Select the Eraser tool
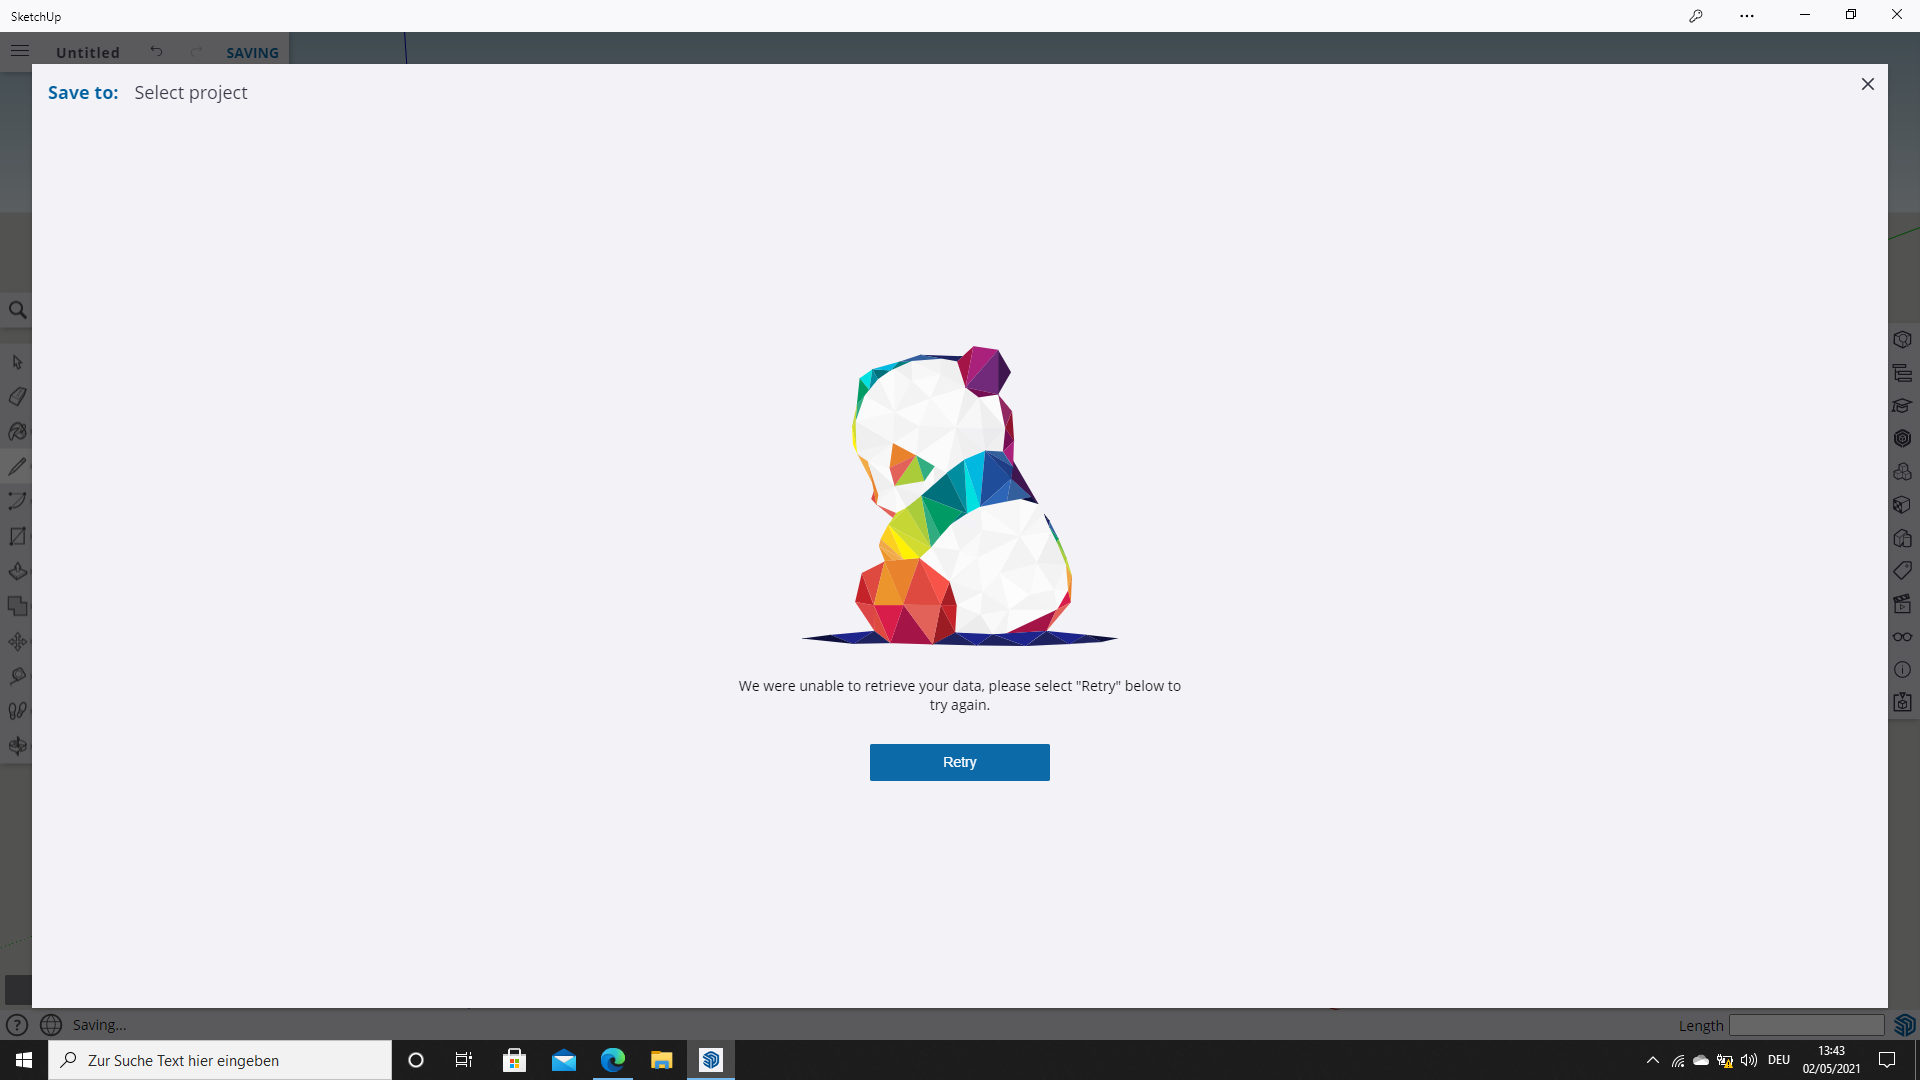 (x=17, y=397)
